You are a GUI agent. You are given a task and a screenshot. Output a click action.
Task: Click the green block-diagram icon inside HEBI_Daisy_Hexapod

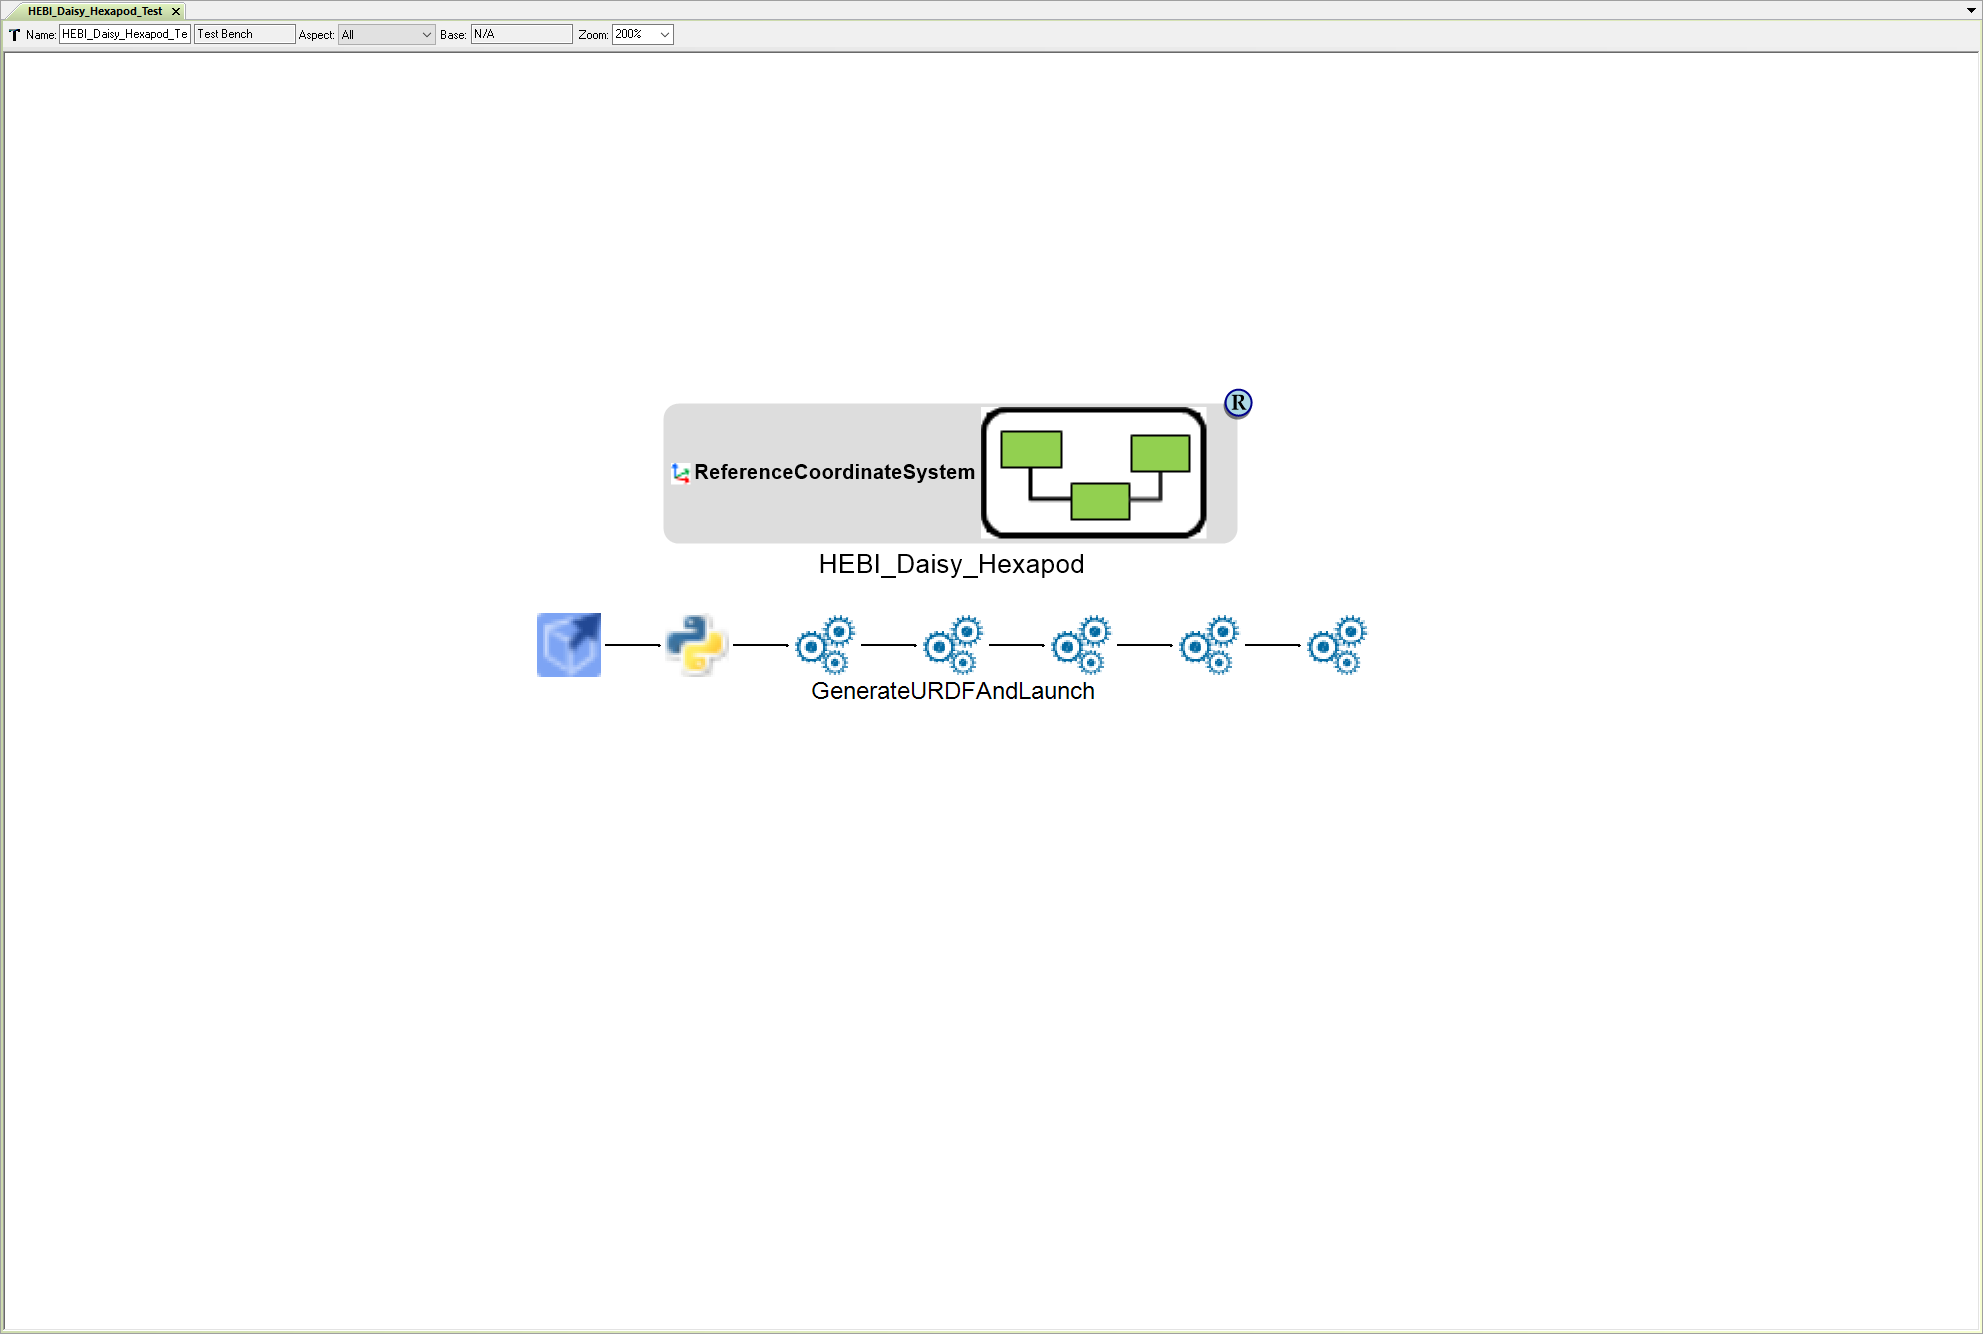coord(1093,472)
